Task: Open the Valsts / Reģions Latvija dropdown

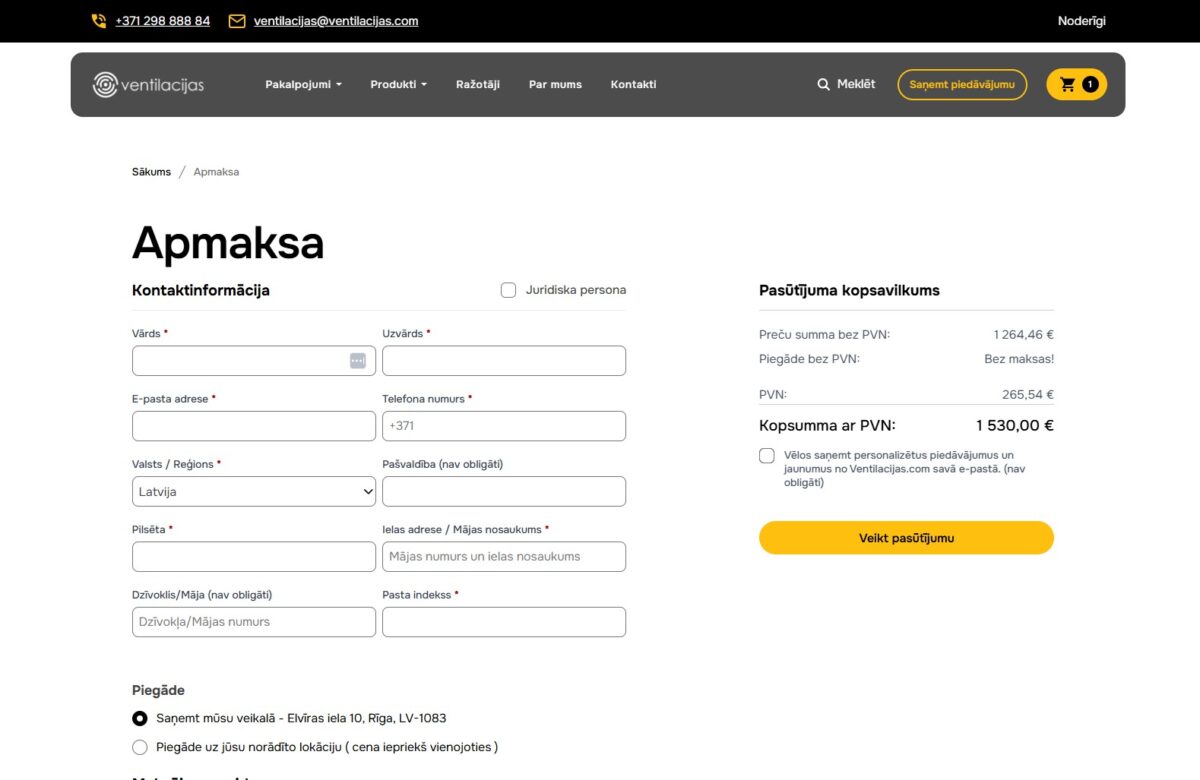Action: coord(254,491)
